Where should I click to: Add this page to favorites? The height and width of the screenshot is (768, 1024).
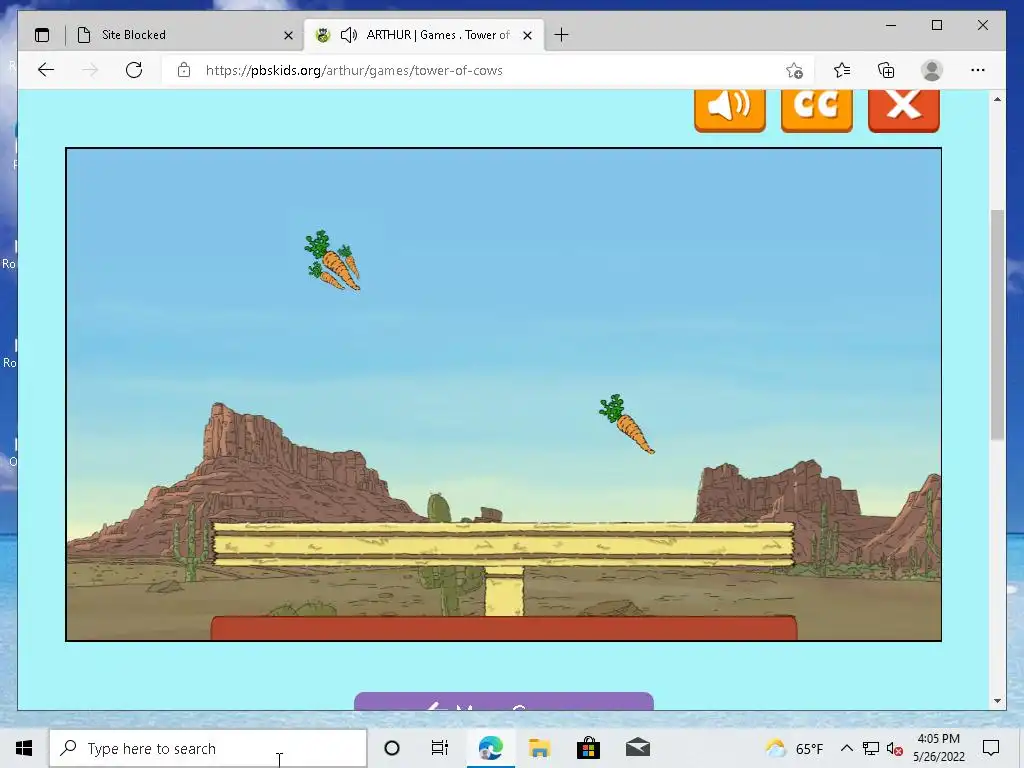click(794, 71)
